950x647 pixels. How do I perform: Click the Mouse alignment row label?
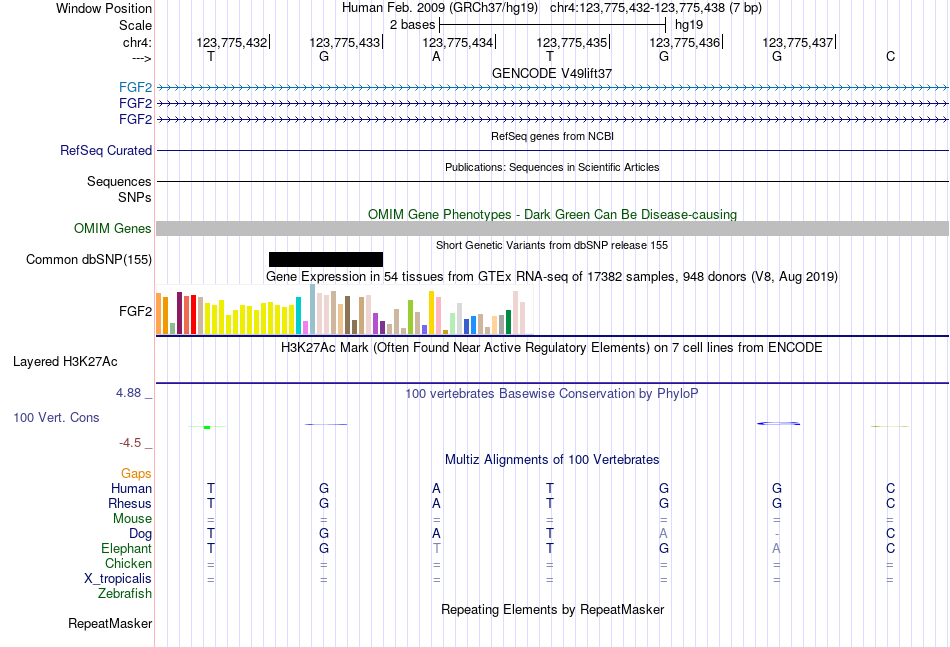click(x=132, y=519)
